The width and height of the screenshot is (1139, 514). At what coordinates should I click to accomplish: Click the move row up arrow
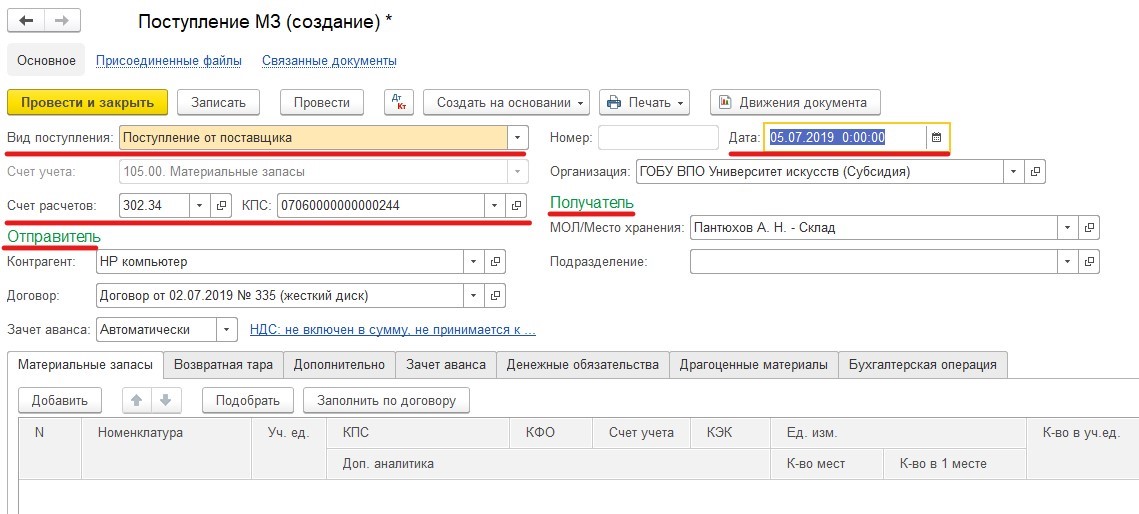tap(137, 400)
